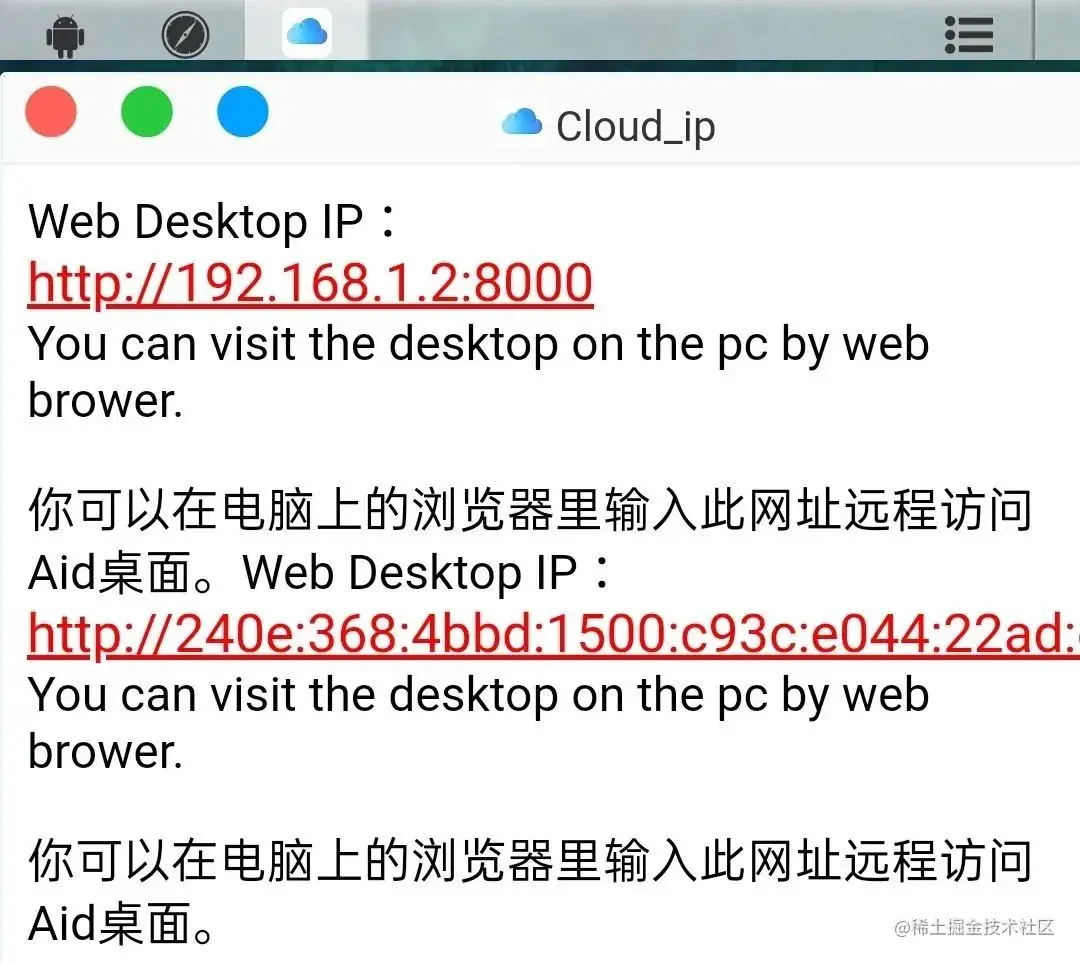Click the green circle window button
The height and width of the screenshot is (963, 1080).
pyautogui.click(x=147, y=112)
